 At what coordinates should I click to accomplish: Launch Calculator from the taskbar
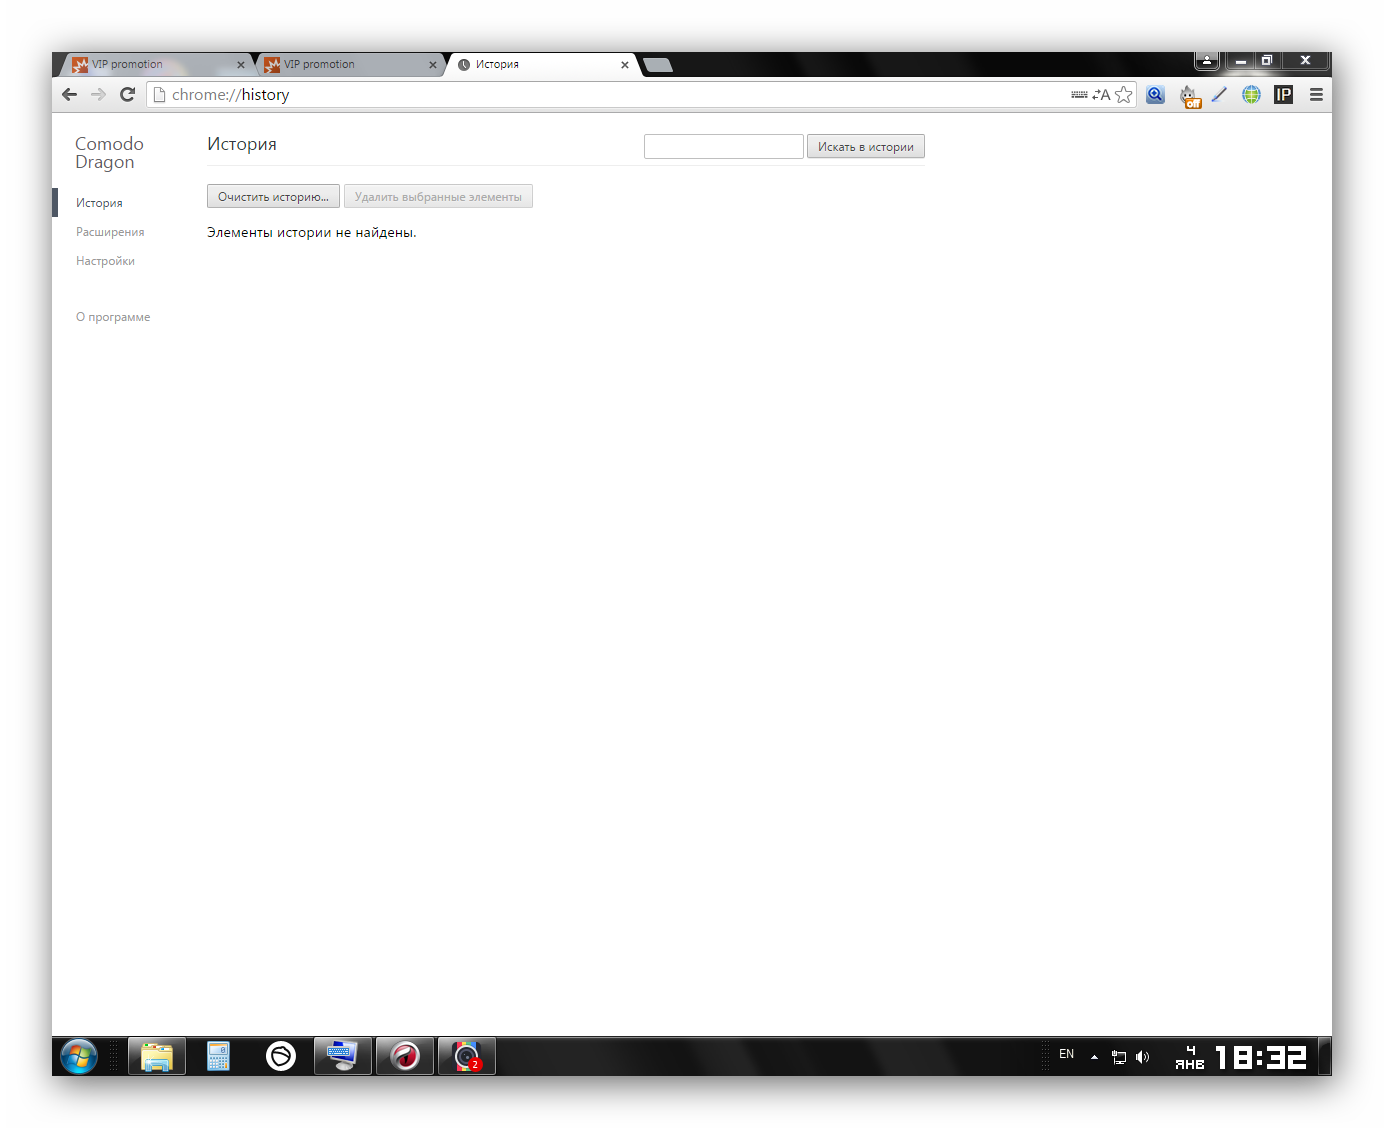tap(219, 1056)
